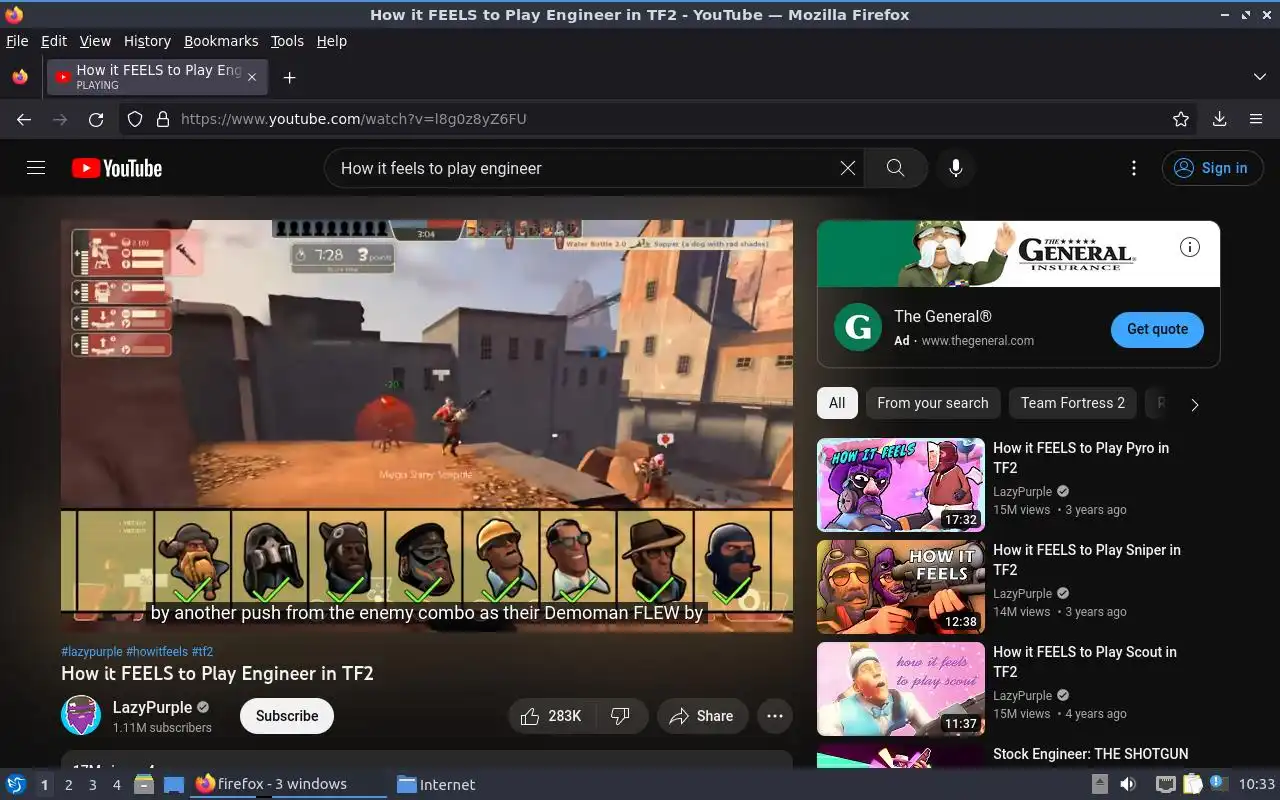Open taskbar file manager icon
The image size is (1280, 800).
pos(144,784)
